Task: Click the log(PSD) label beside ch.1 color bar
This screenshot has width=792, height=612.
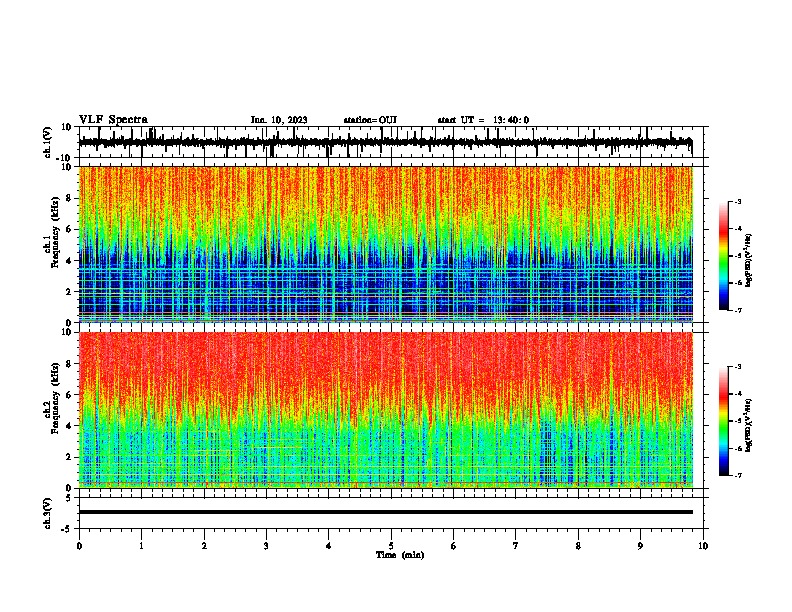Action: (749, 260)
